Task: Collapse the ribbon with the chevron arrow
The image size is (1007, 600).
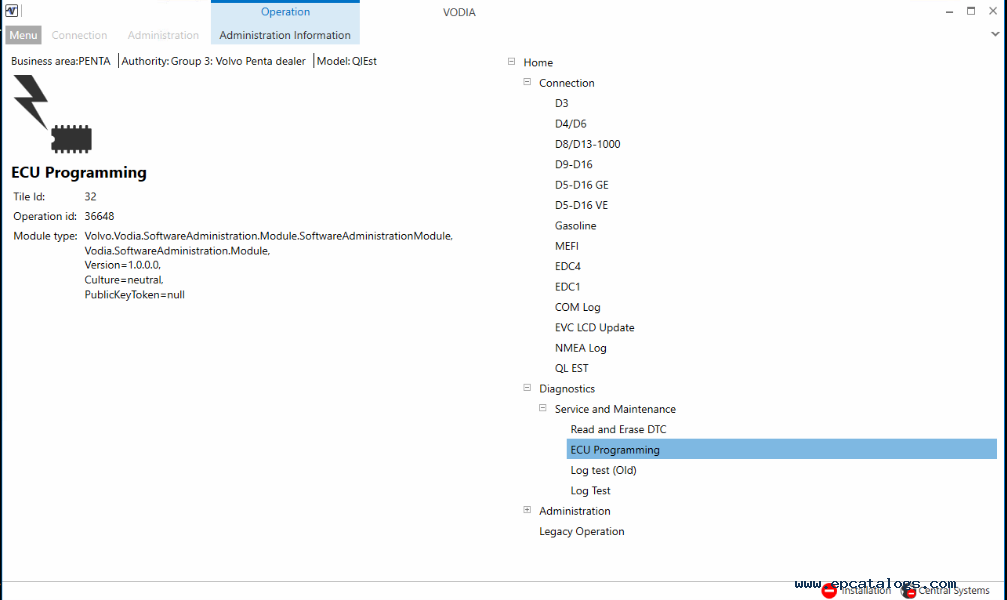Action: click(995, 34)
